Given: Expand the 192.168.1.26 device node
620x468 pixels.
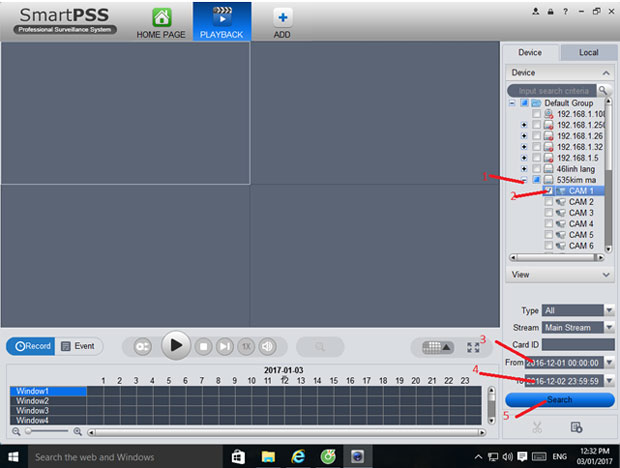Looking at the screenshot, I should (524, 136).
